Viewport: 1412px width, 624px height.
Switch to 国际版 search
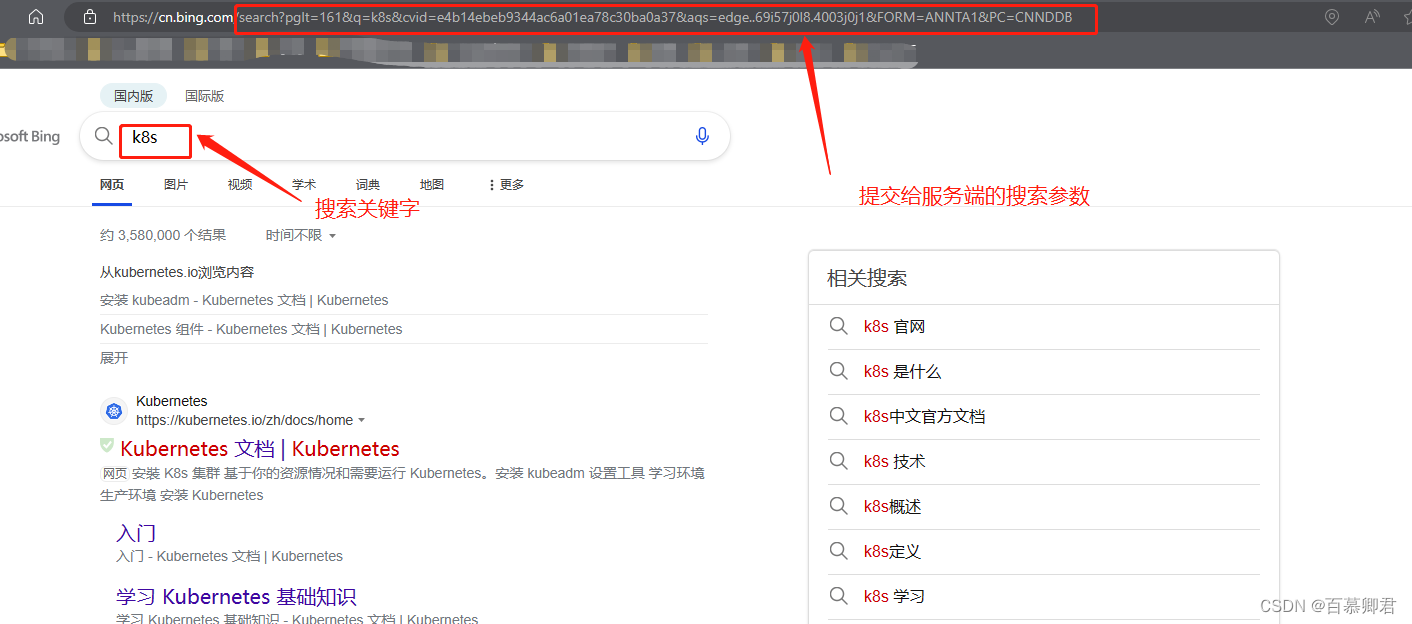pos(204,96)
